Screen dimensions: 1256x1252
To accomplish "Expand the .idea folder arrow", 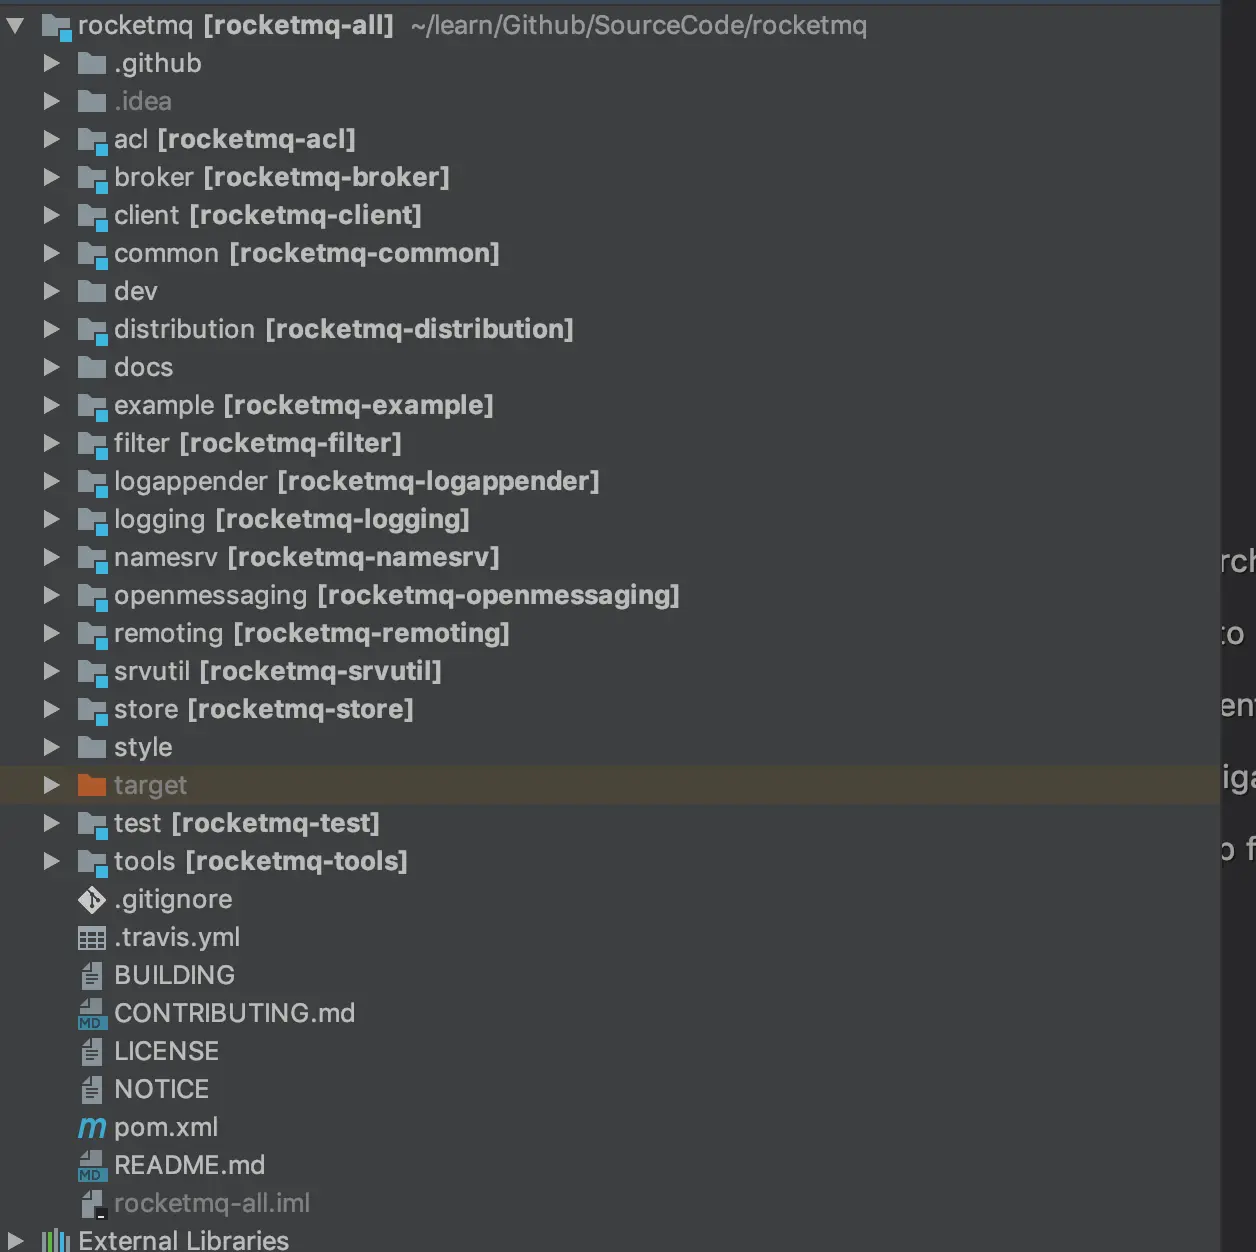I will point(52,101).
